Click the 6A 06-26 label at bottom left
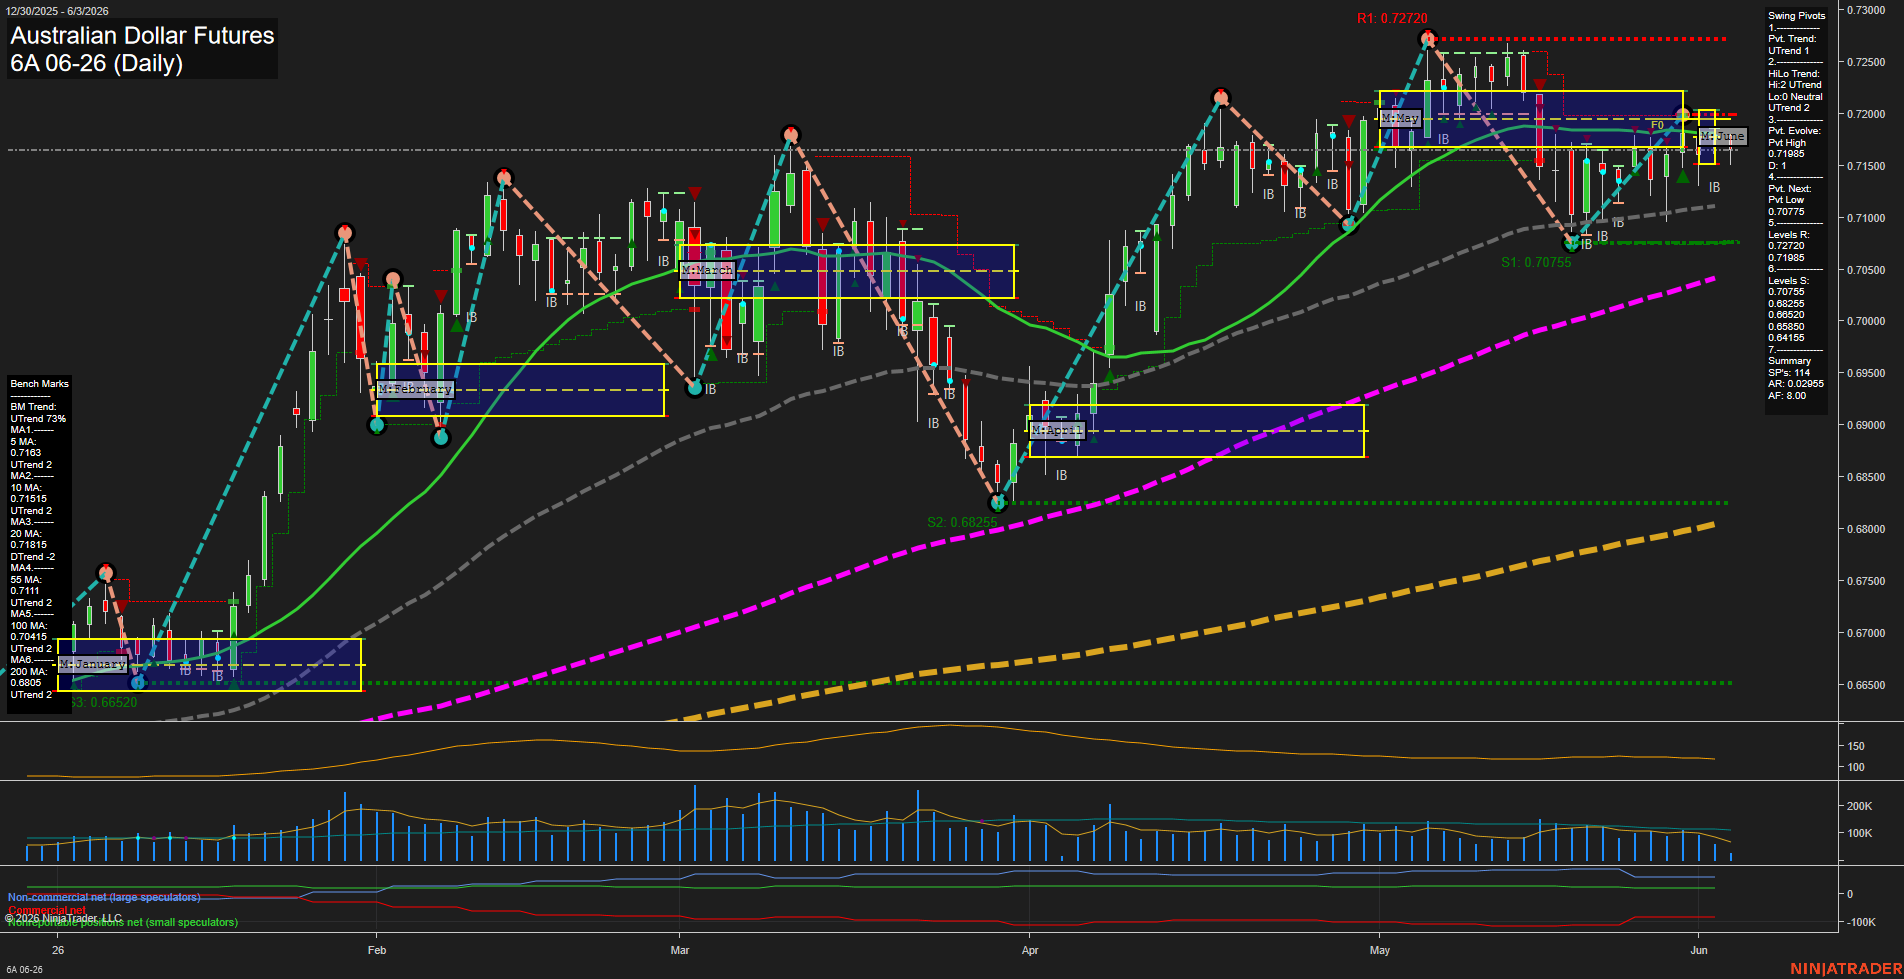Screen dimensions: 1904x979 point(24,970)
